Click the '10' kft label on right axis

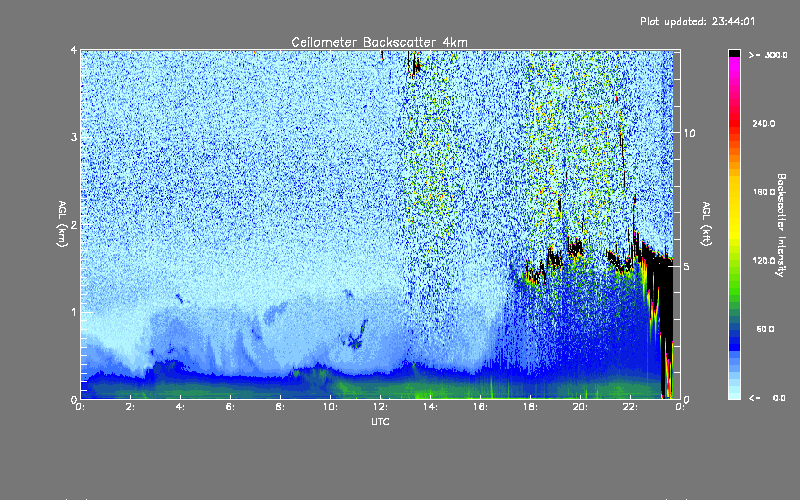click(689, 133)
